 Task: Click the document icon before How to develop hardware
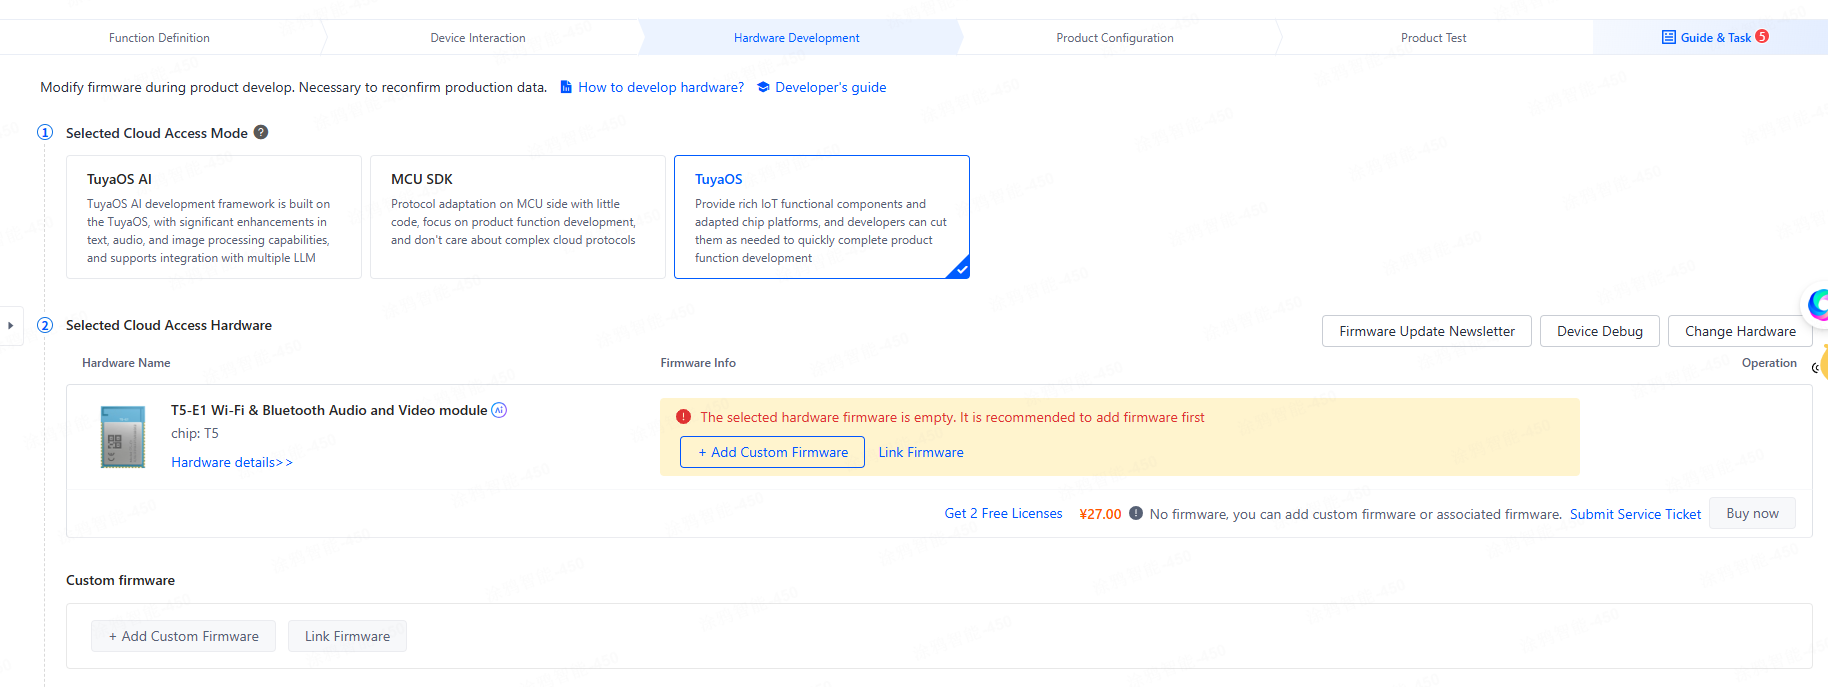[566, 87]
